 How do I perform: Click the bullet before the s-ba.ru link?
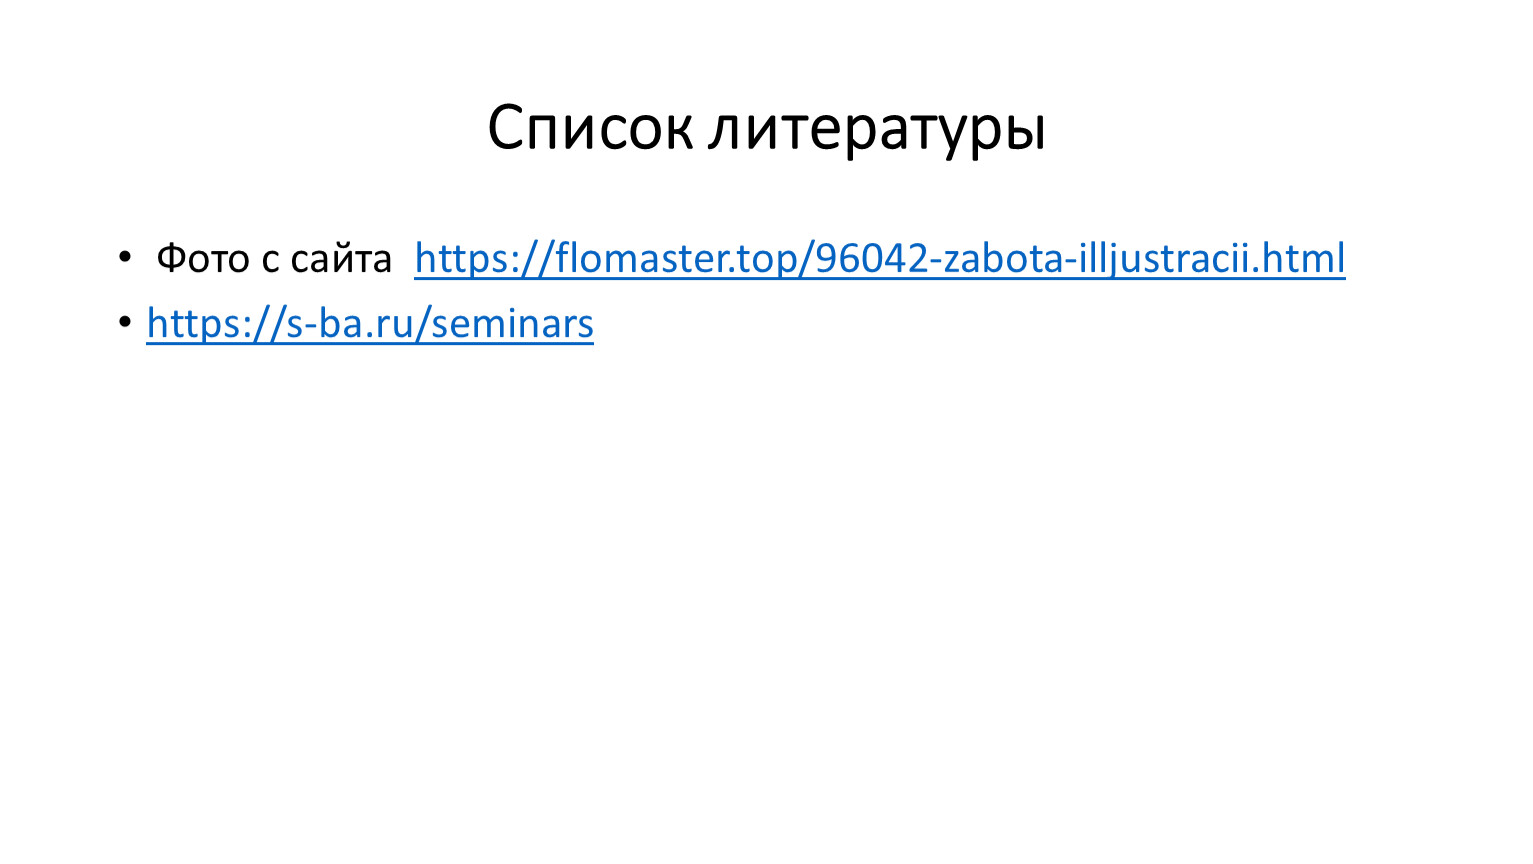(124, 322)
